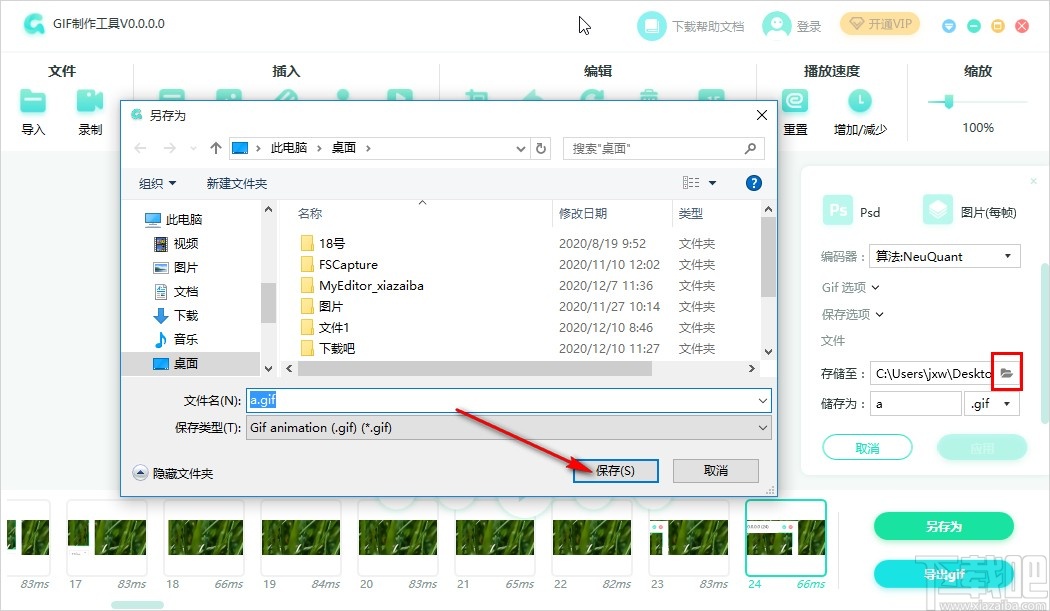Open the 下载吧 folder
The height and width of the screenshot is (611, 1050).
[x=336, y=348]
